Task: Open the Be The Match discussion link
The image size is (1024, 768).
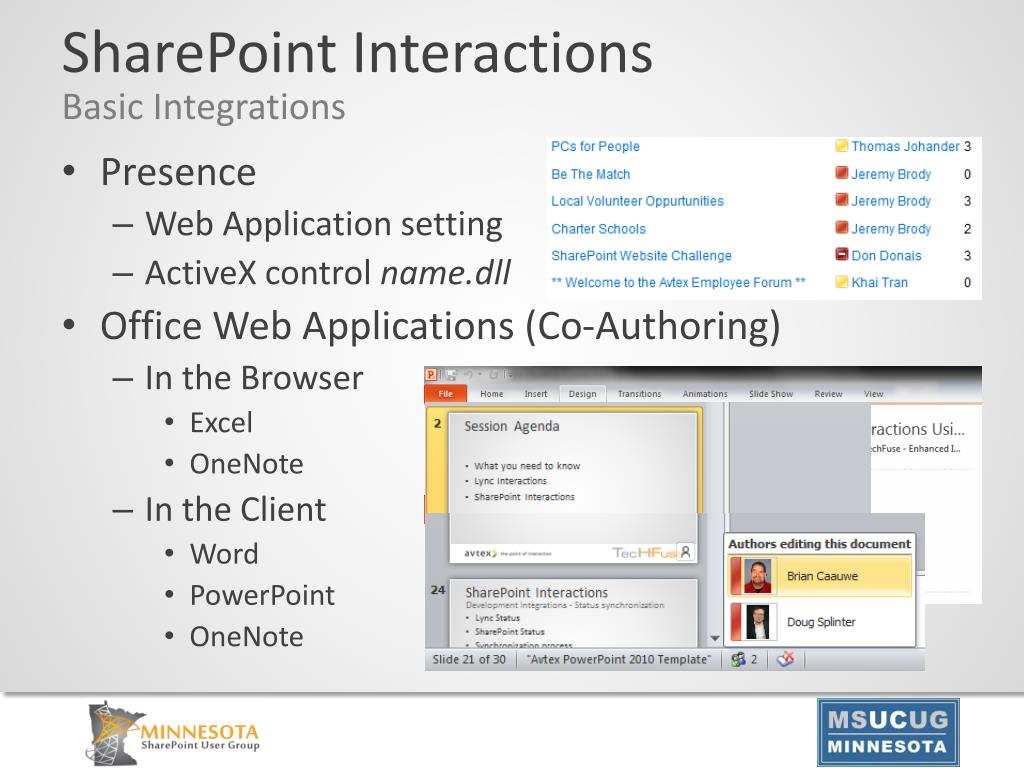Action: pyautogui.click(x=590, y=174)
